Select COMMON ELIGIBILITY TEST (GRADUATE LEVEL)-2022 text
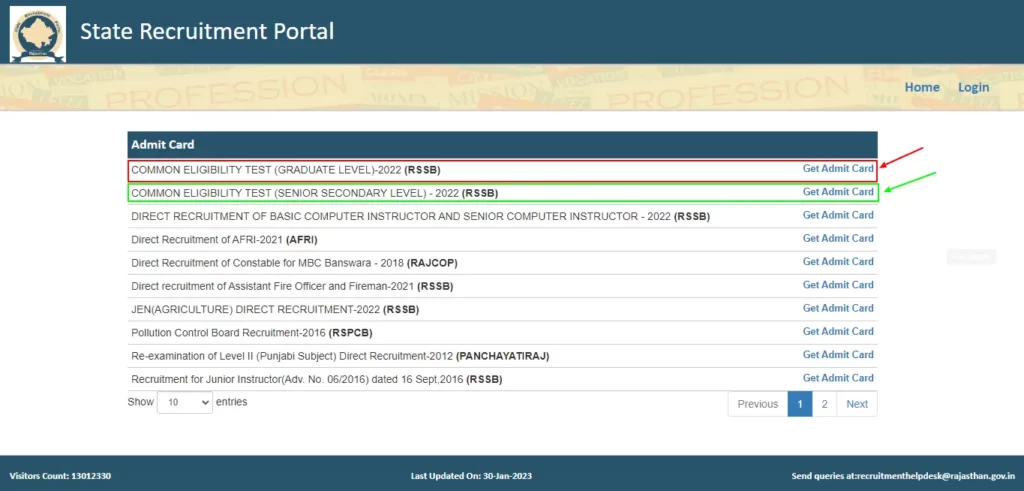 pos(286,170)
